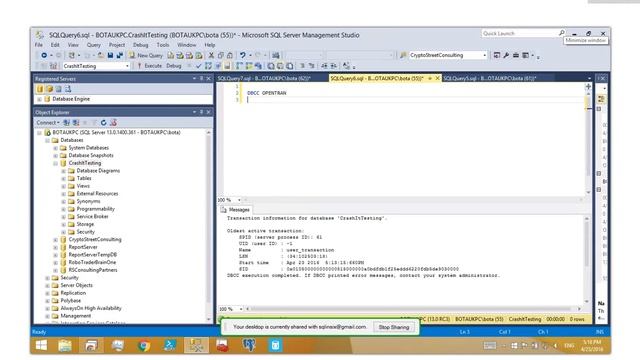Click the Save All icon
Image resolution: width=640 pixels, height=360 pixels.
tap(120, 55)
